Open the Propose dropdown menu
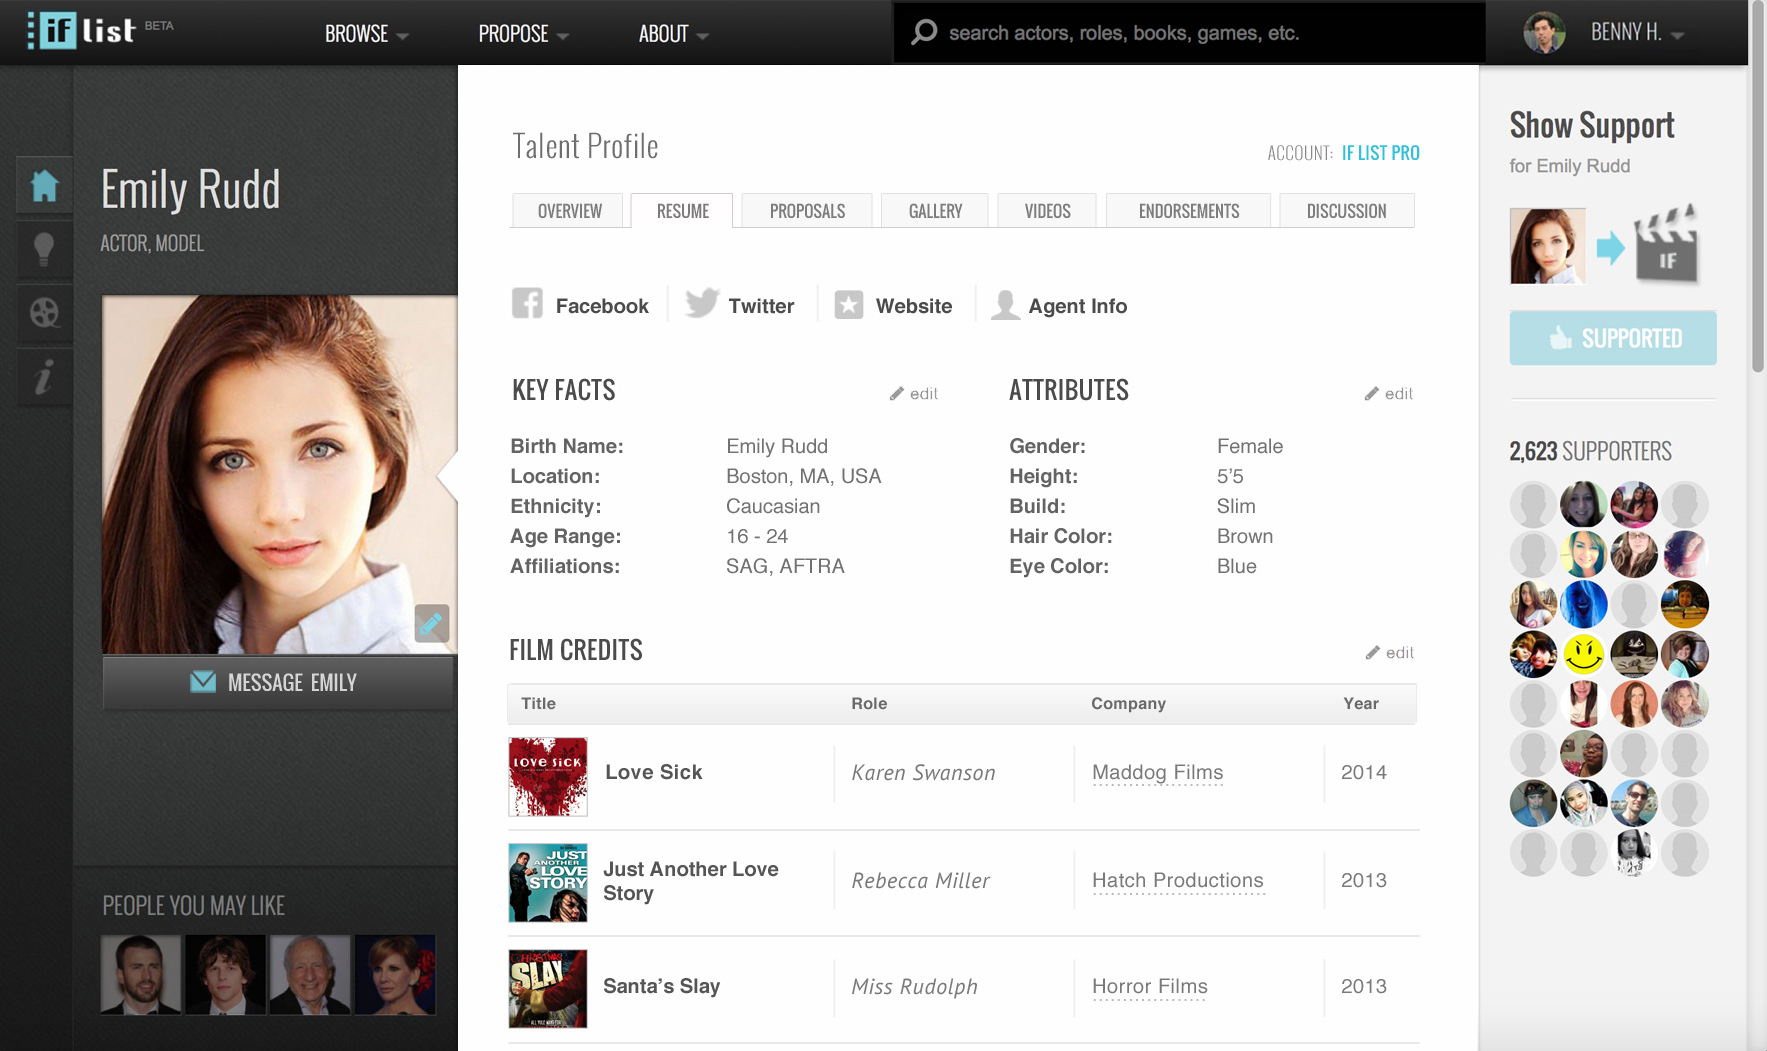This screenshot has width=1767, height=1051. coord(523,34)
